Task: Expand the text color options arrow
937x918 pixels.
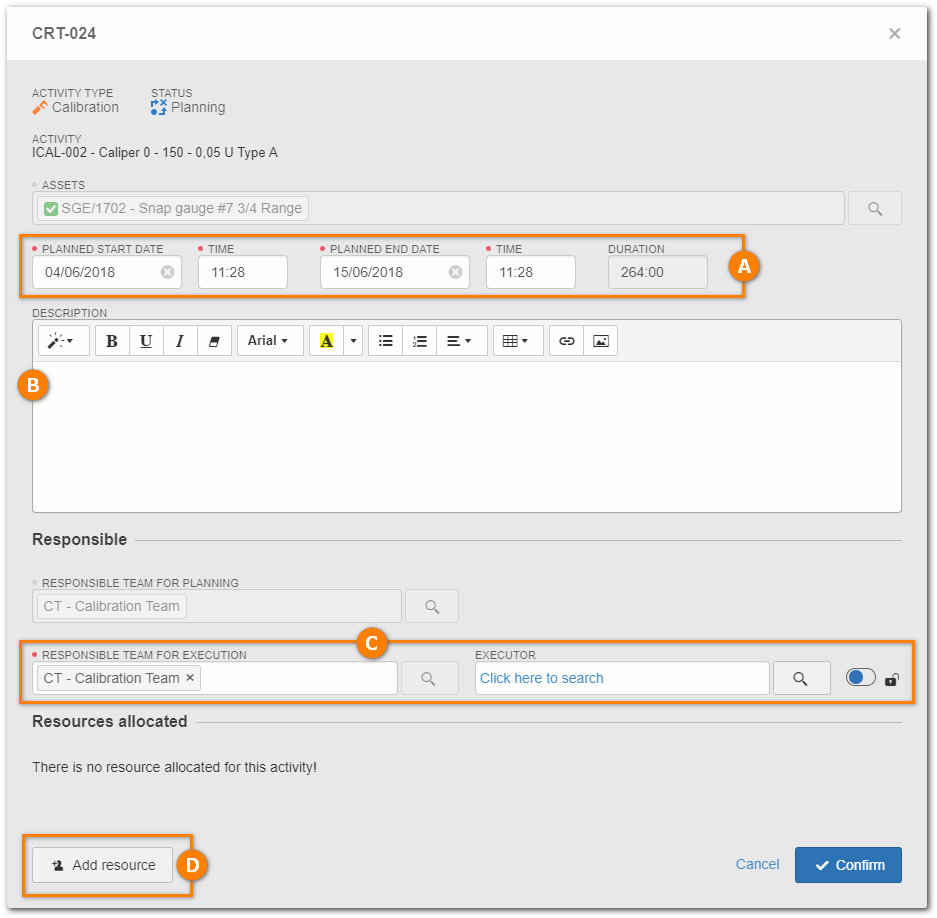Action: tap(353, 341)
